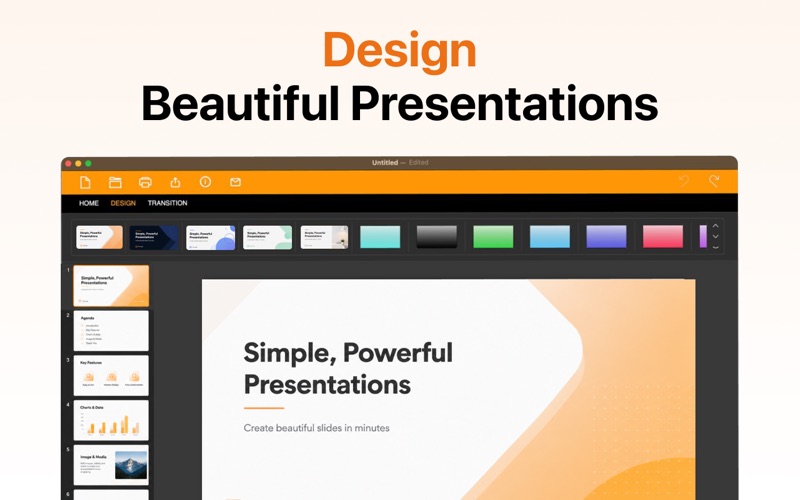
Task: Pick the green gradient background swatch
Action: click(x=493, y=237)
